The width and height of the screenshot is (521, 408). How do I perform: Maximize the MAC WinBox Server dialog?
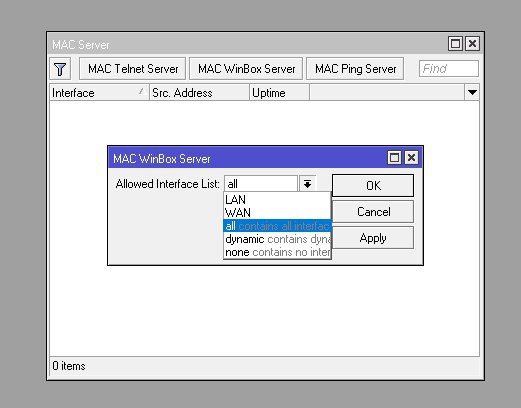click(394, 157)
